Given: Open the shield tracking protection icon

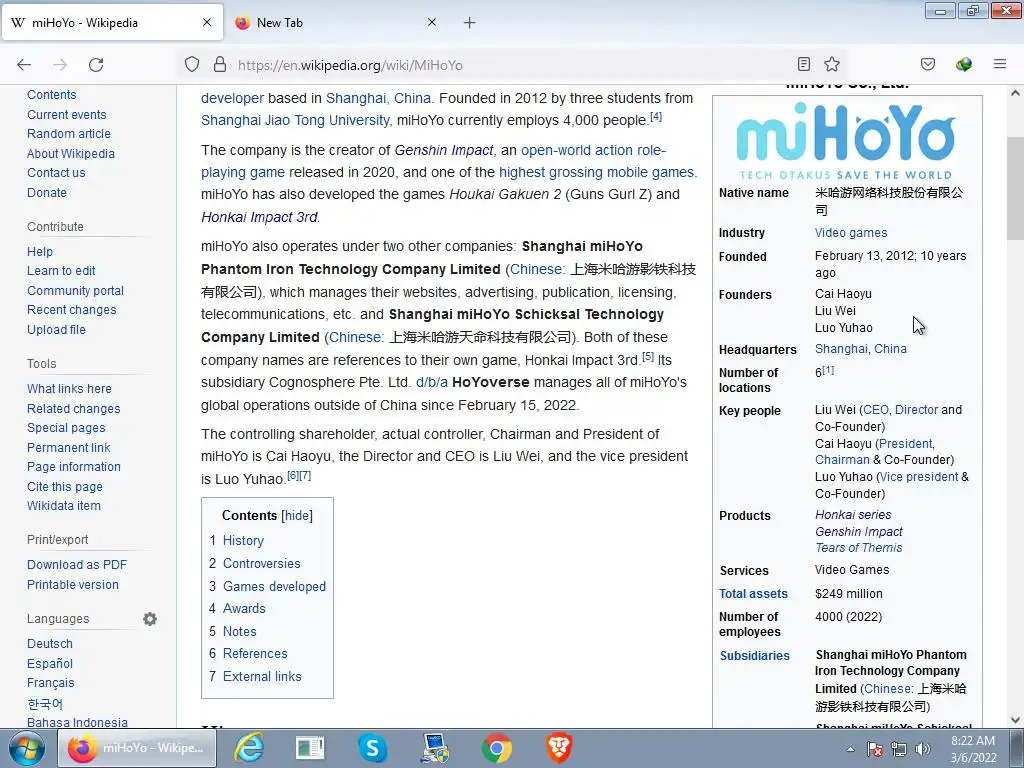Looking at the screenshot, I should click(x=191, y=65).
